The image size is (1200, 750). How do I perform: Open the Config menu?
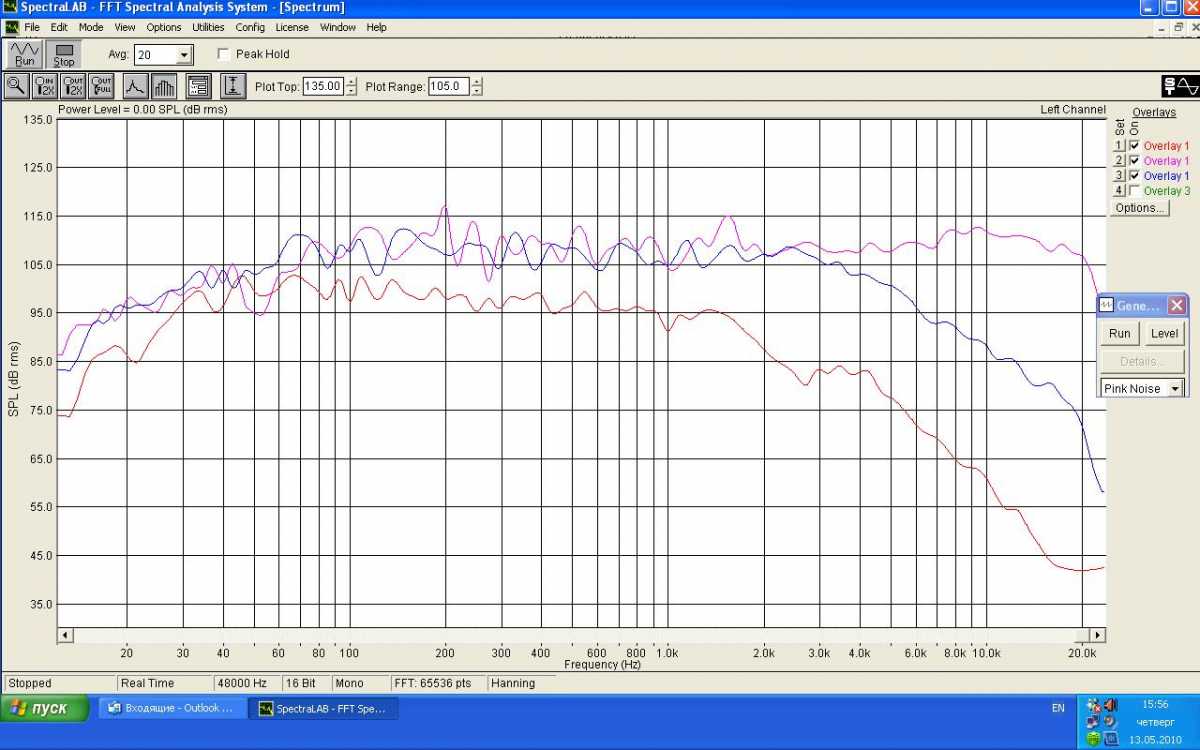[x=250, y=27]
